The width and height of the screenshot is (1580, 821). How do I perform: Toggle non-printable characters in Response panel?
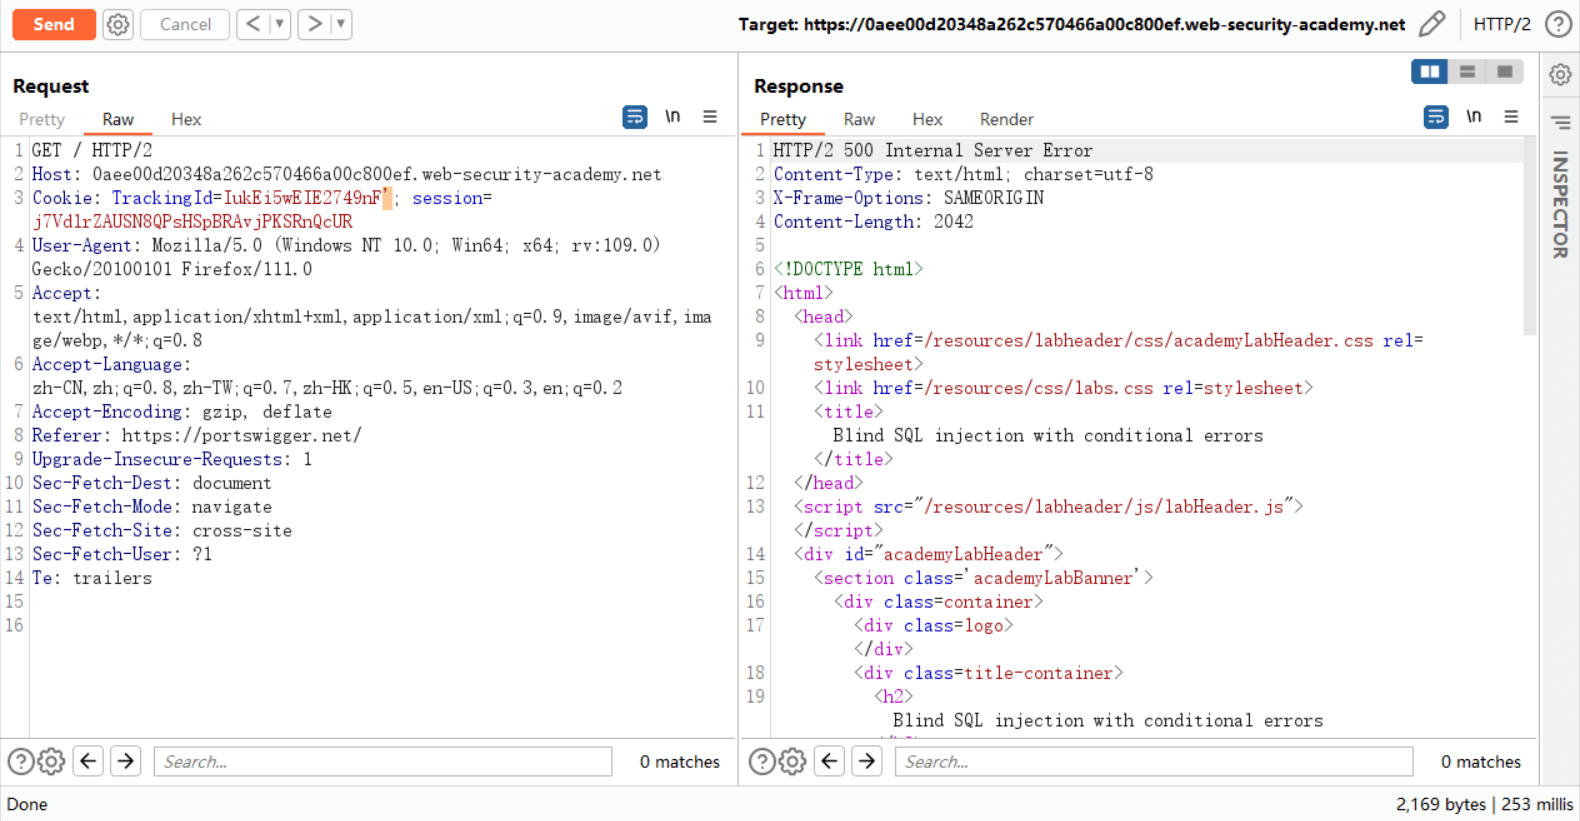[x=1474, y=117]
